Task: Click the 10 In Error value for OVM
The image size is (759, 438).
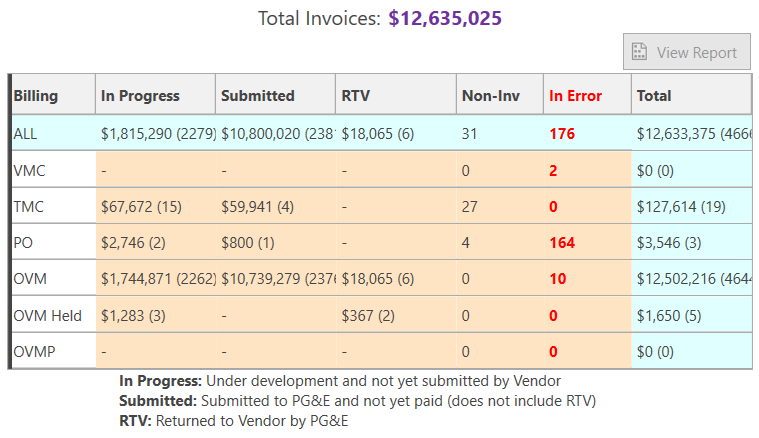Action: click(557, 279)
